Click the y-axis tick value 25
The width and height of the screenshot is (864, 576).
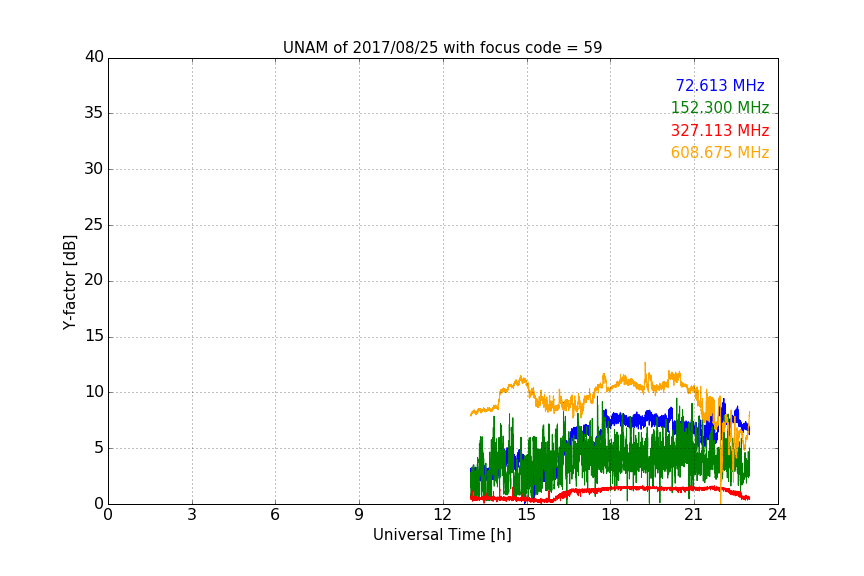pos(94,225)
